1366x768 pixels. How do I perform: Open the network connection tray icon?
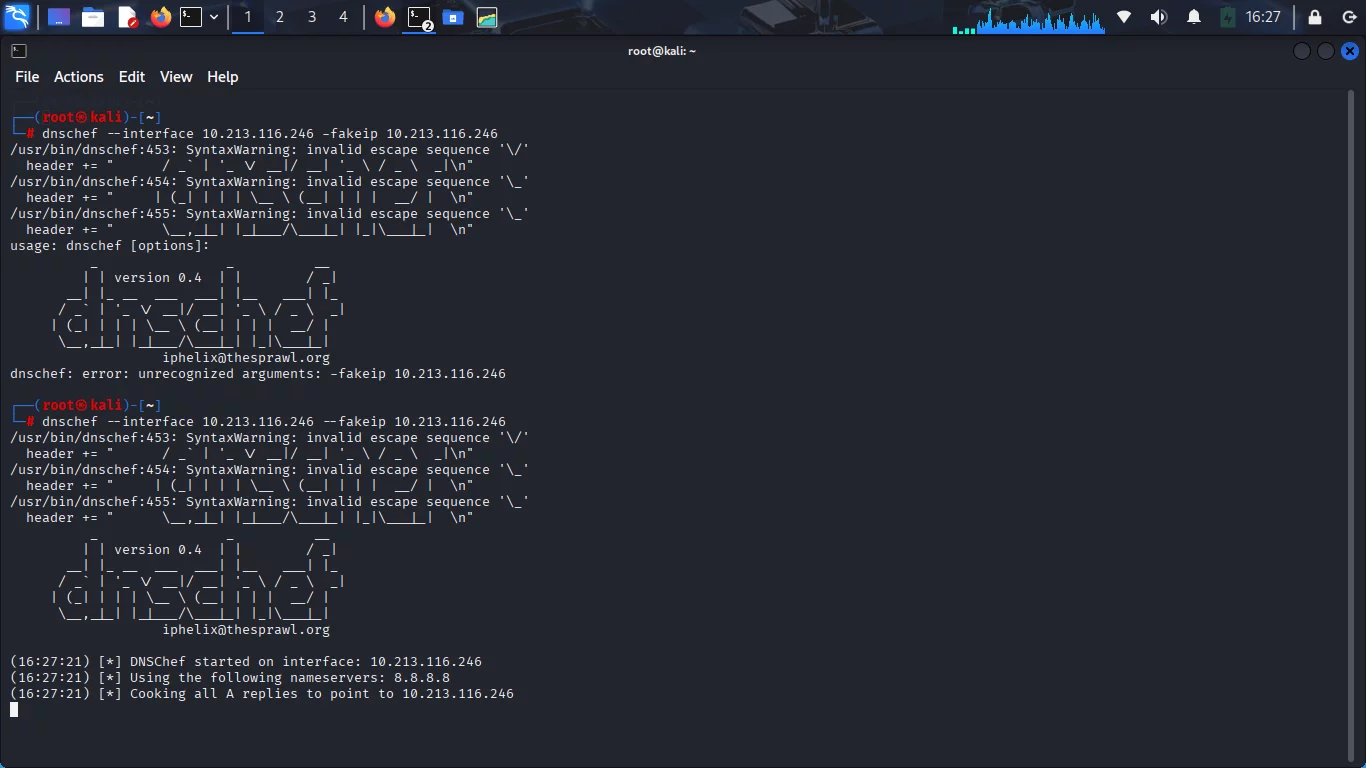pos(1124,17)
